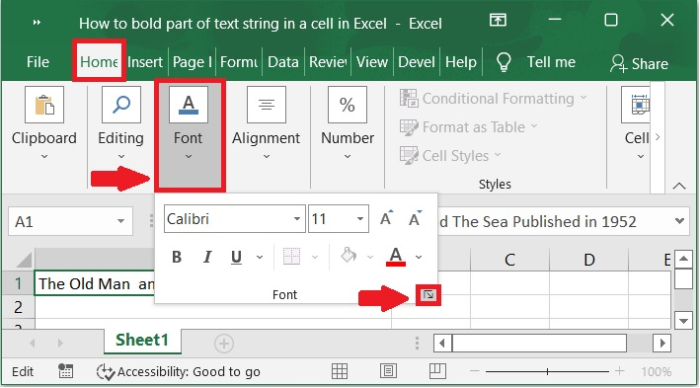Select row 1 header
The height and width of the screenshot is (388, 700).
tap(18, 283)
